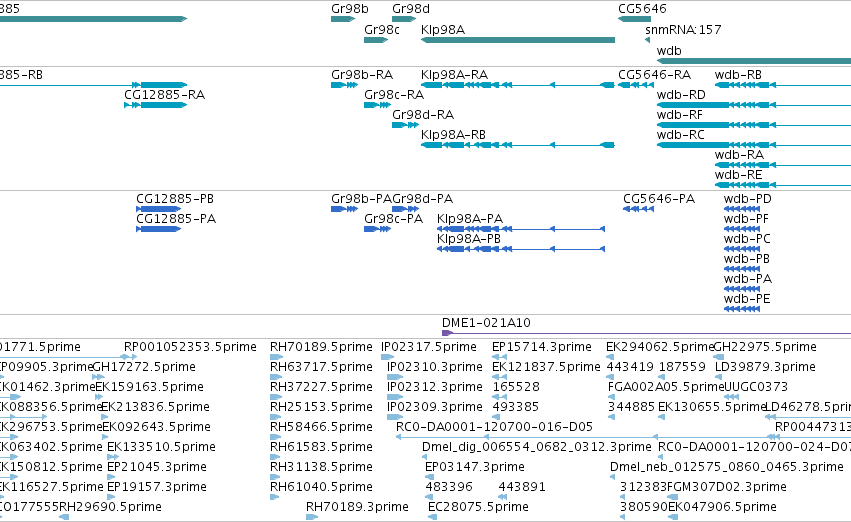Select the Gr98d-PA protein label
Viewport: 851px width, 522px height.
click(x=422, y=199)
